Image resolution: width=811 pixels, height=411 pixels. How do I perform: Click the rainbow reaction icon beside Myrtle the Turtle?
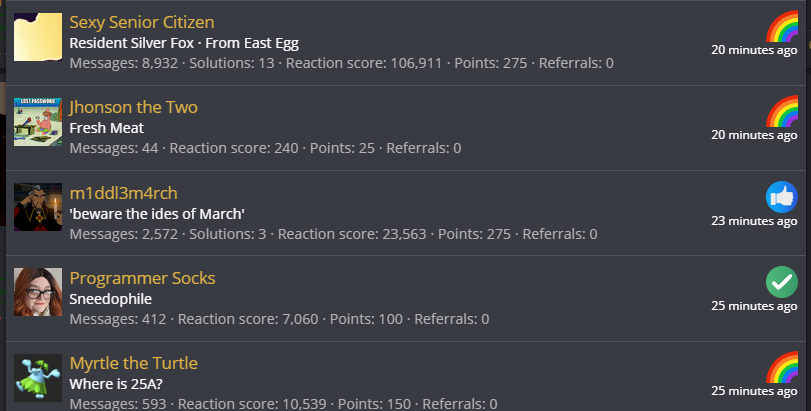coord(782,367)
